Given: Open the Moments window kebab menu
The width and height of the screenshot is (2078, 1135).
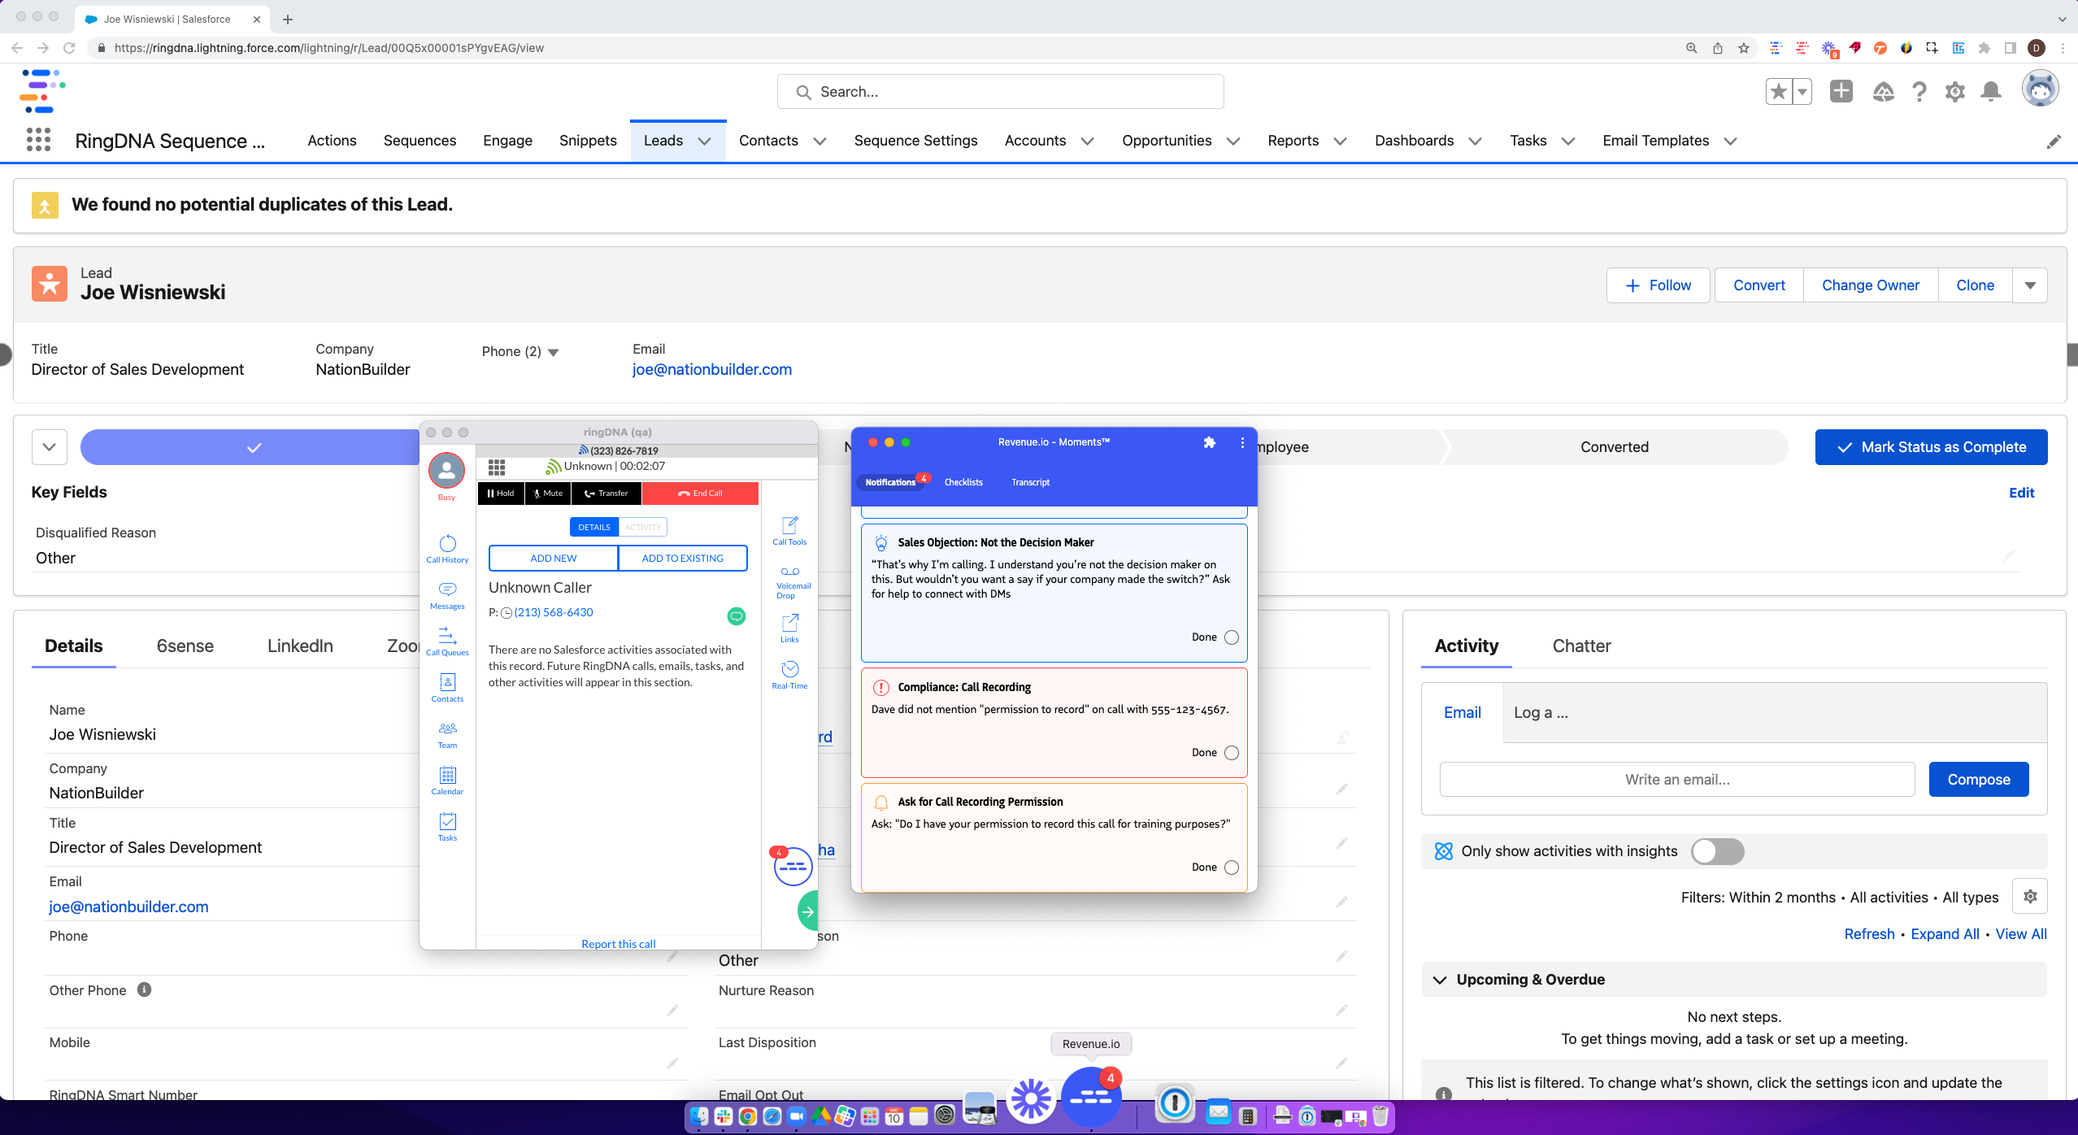Looking at the screenshot, I should point(1242,442).
